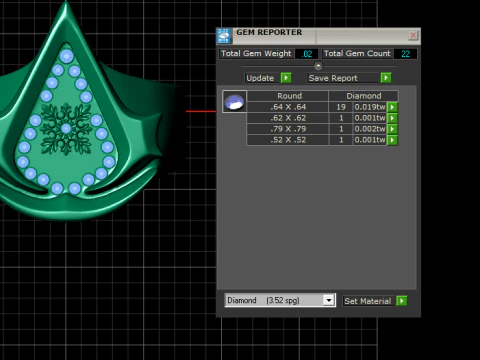Select the .64 X .64 size cell

(x=288, y=107)
